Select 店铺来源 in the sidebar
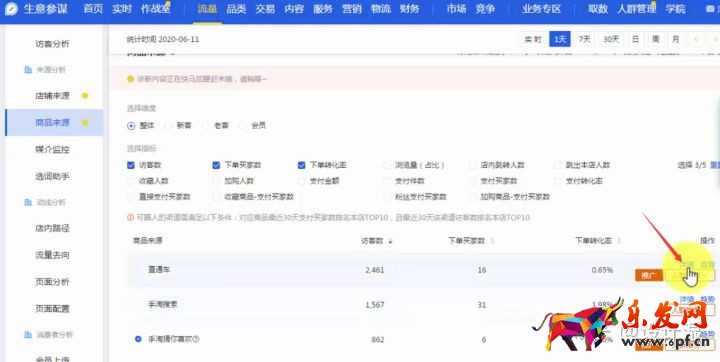720x362 pixels. coord(52,96)
